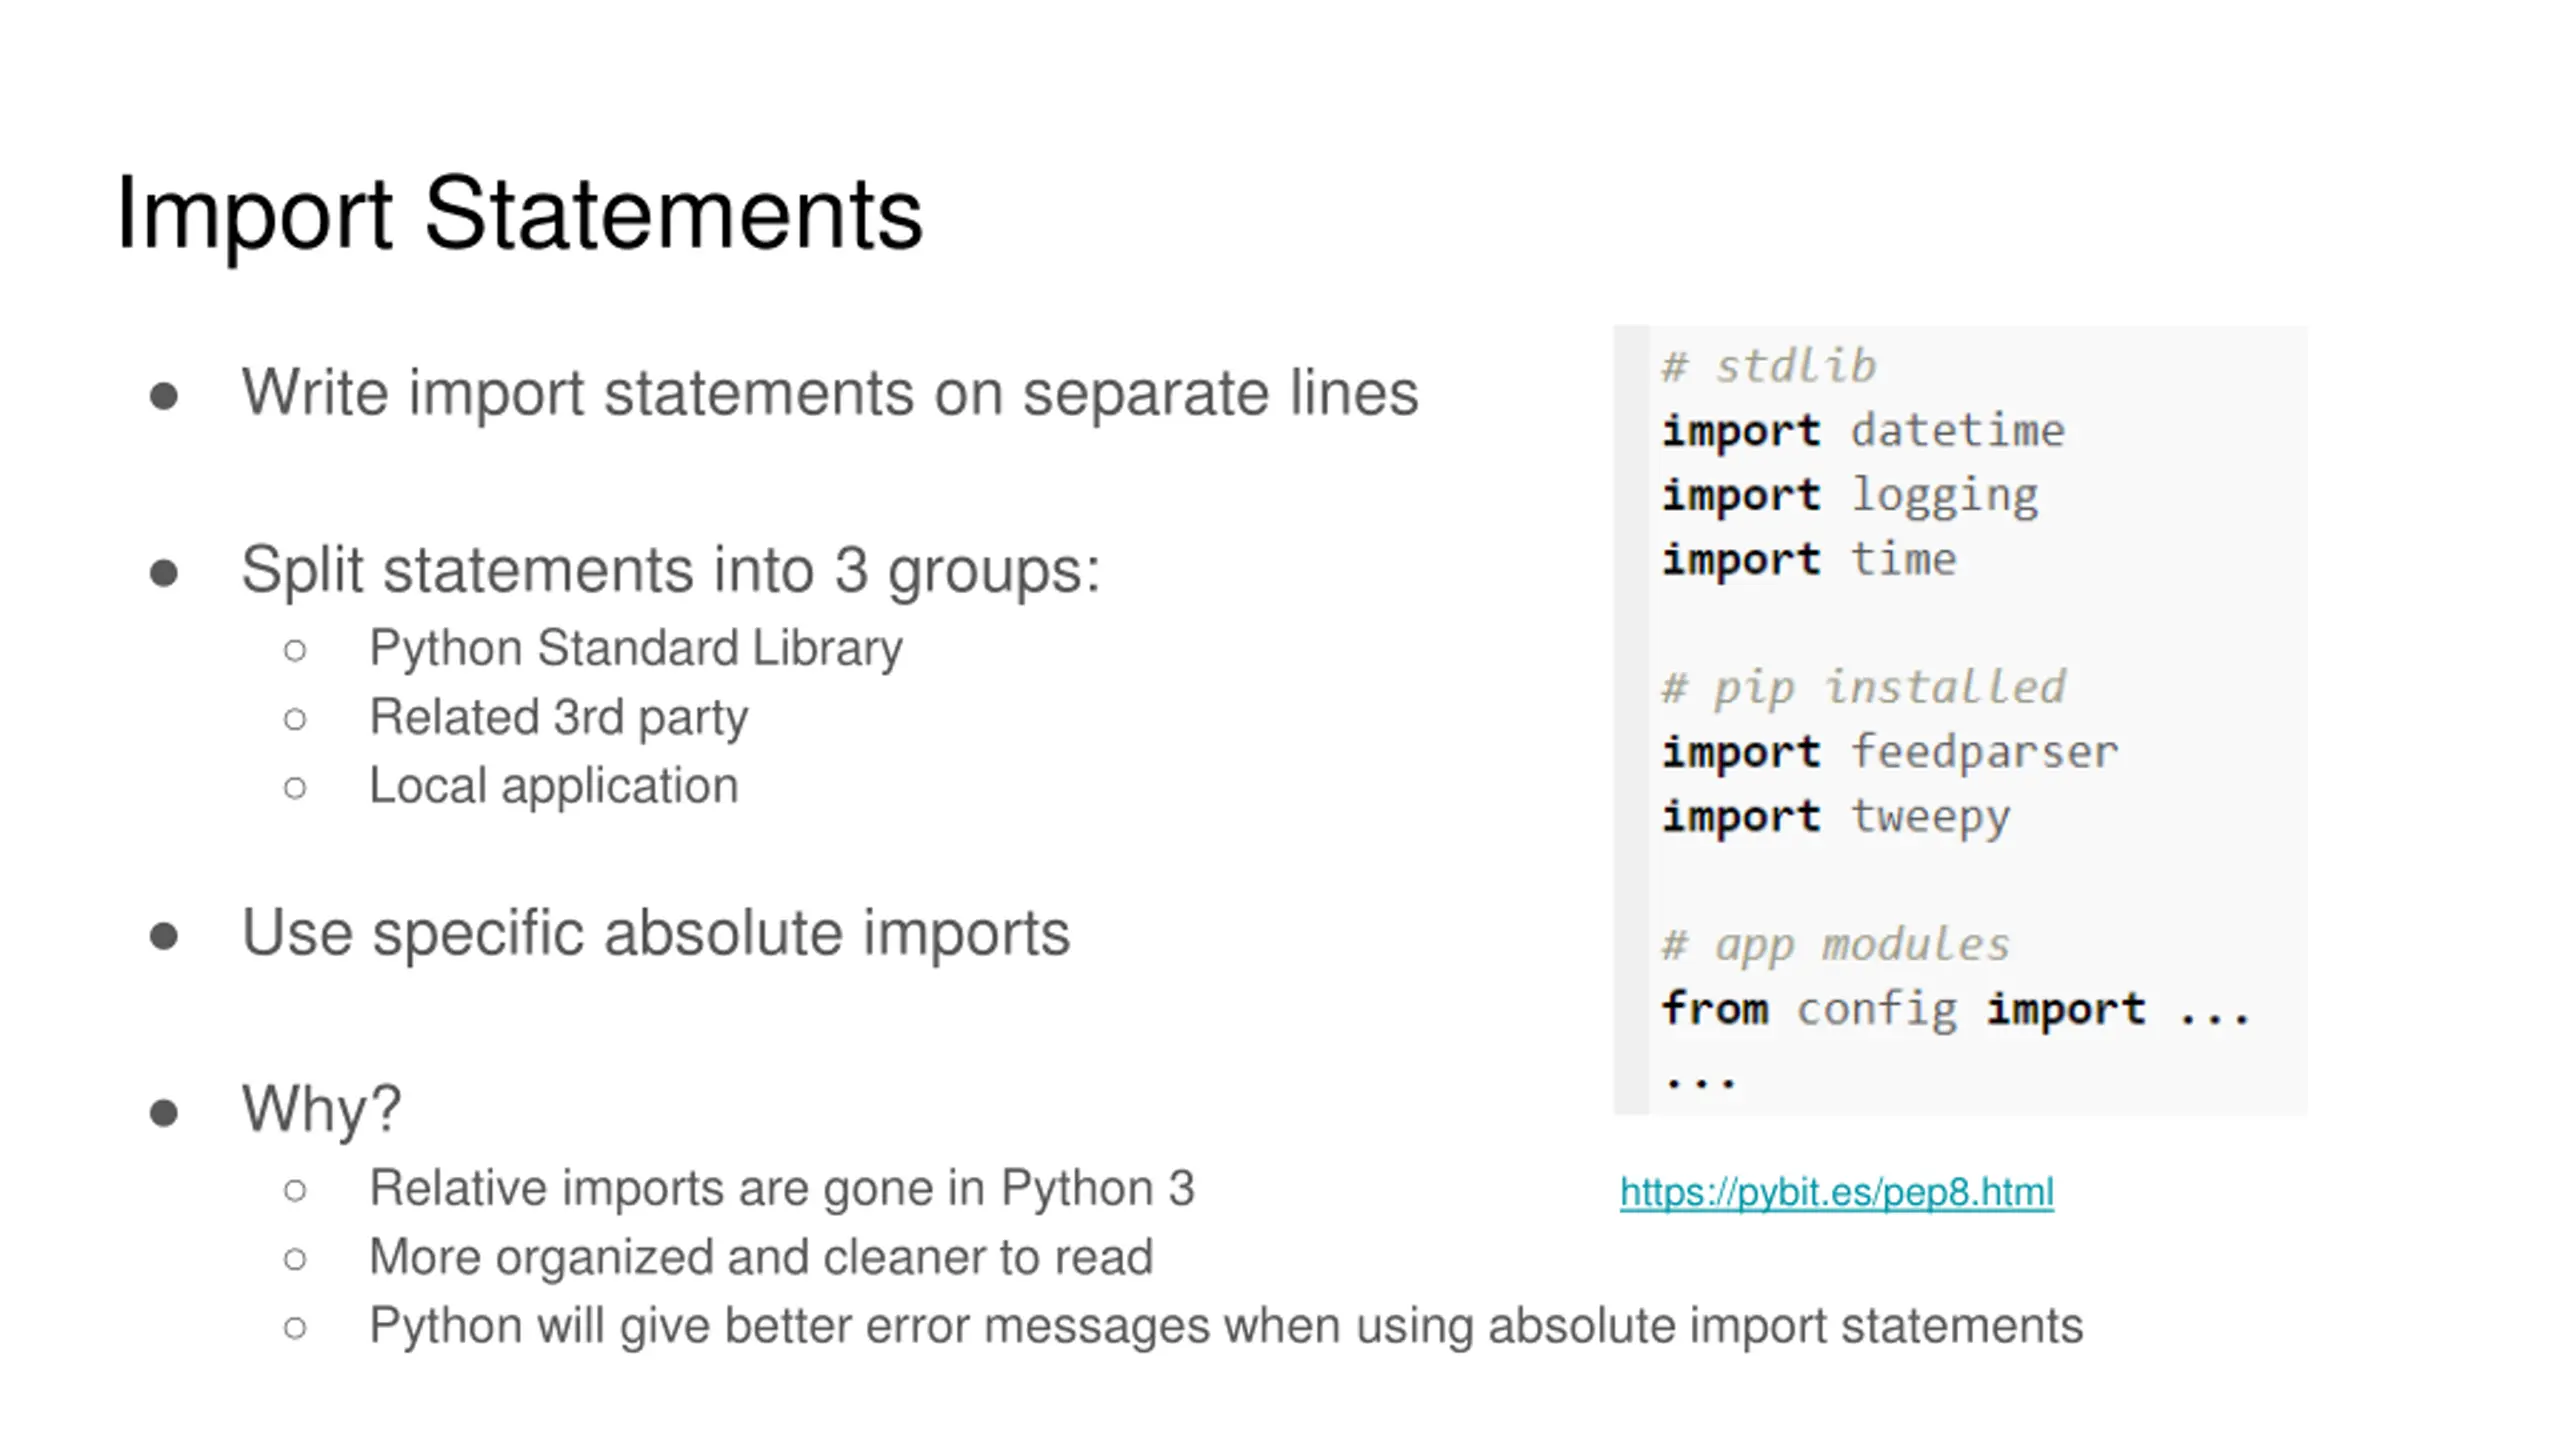Click the '# stdlib' code comment
The image size is (2560, 1440).
pos(1768,366)
